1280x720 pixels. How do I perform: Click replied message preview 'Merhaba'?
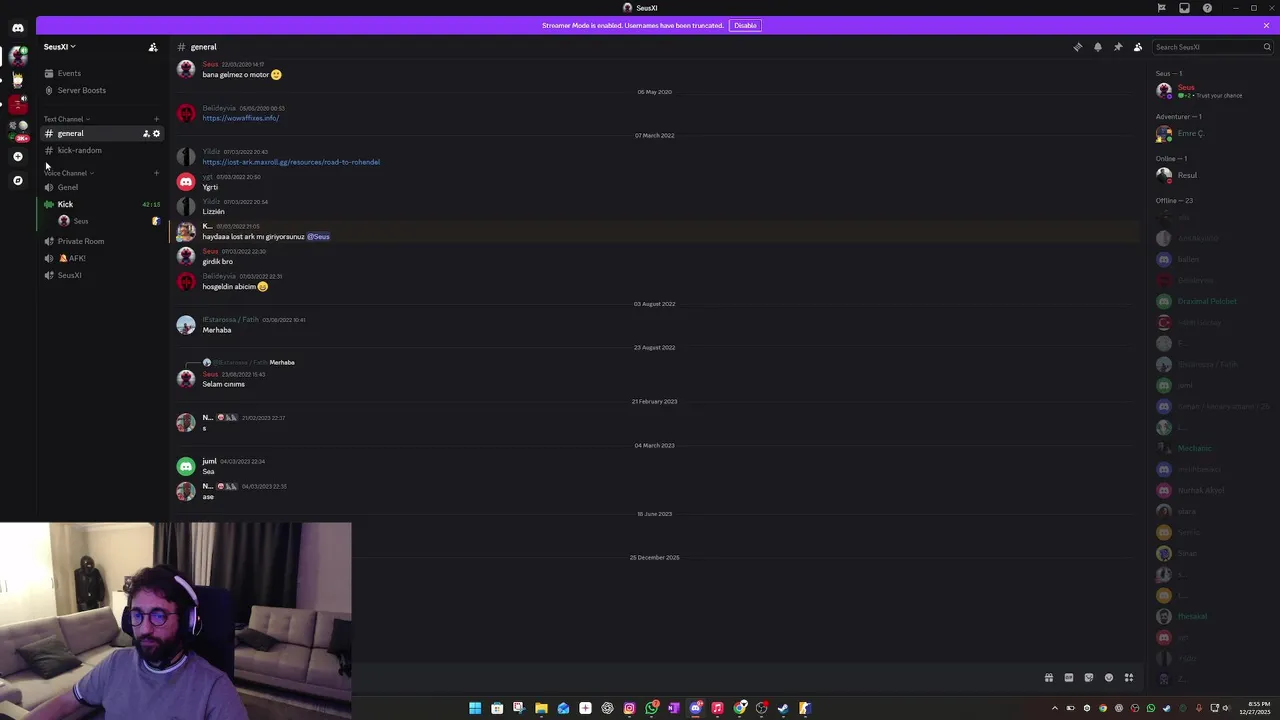click(282, 362)
